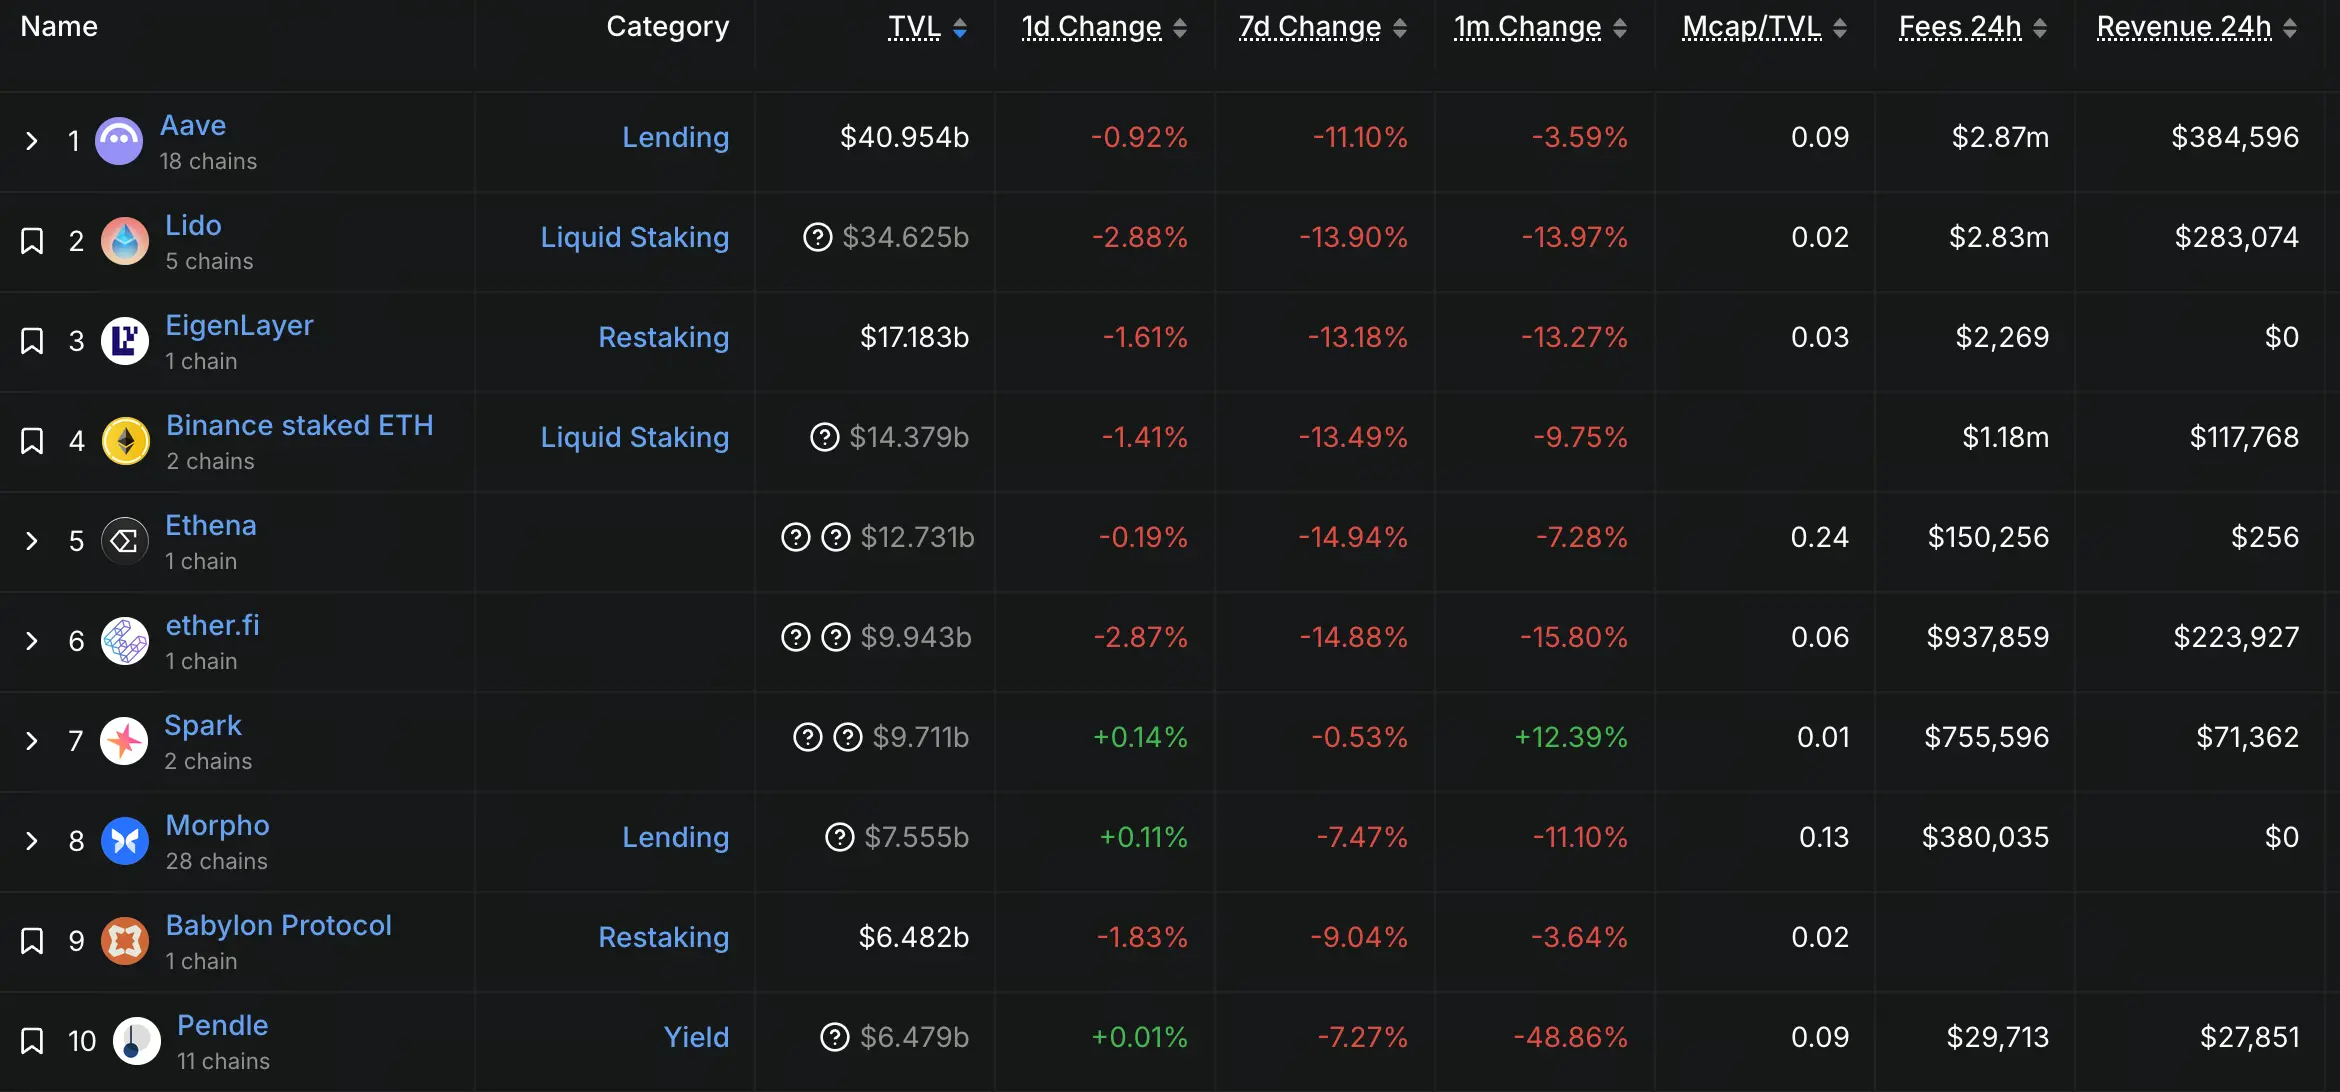Expand the Morpho sub-protocols chevron
This screenshot has width=2340, height=1092.
(32, 841)
